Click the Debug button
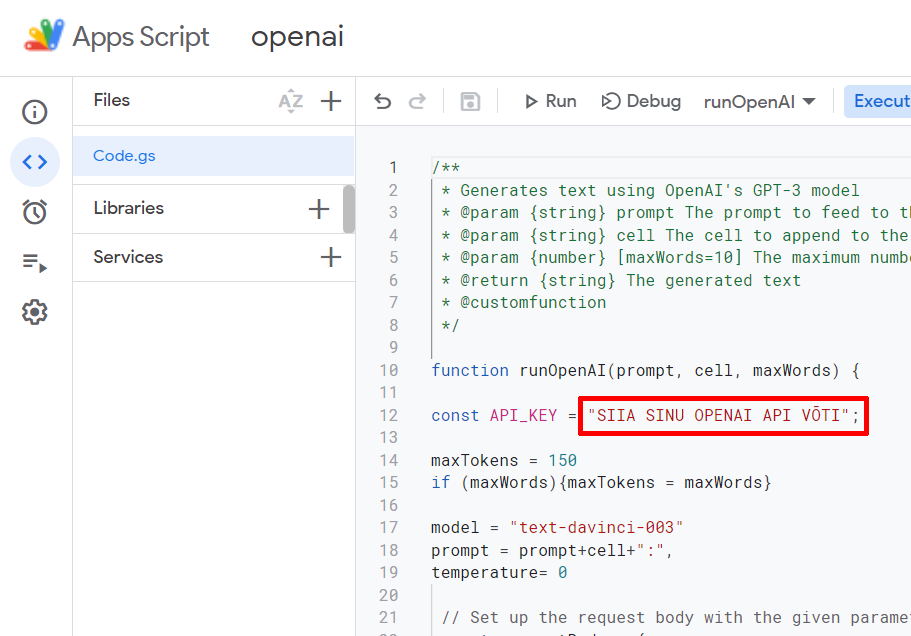 tap(641, 102)
